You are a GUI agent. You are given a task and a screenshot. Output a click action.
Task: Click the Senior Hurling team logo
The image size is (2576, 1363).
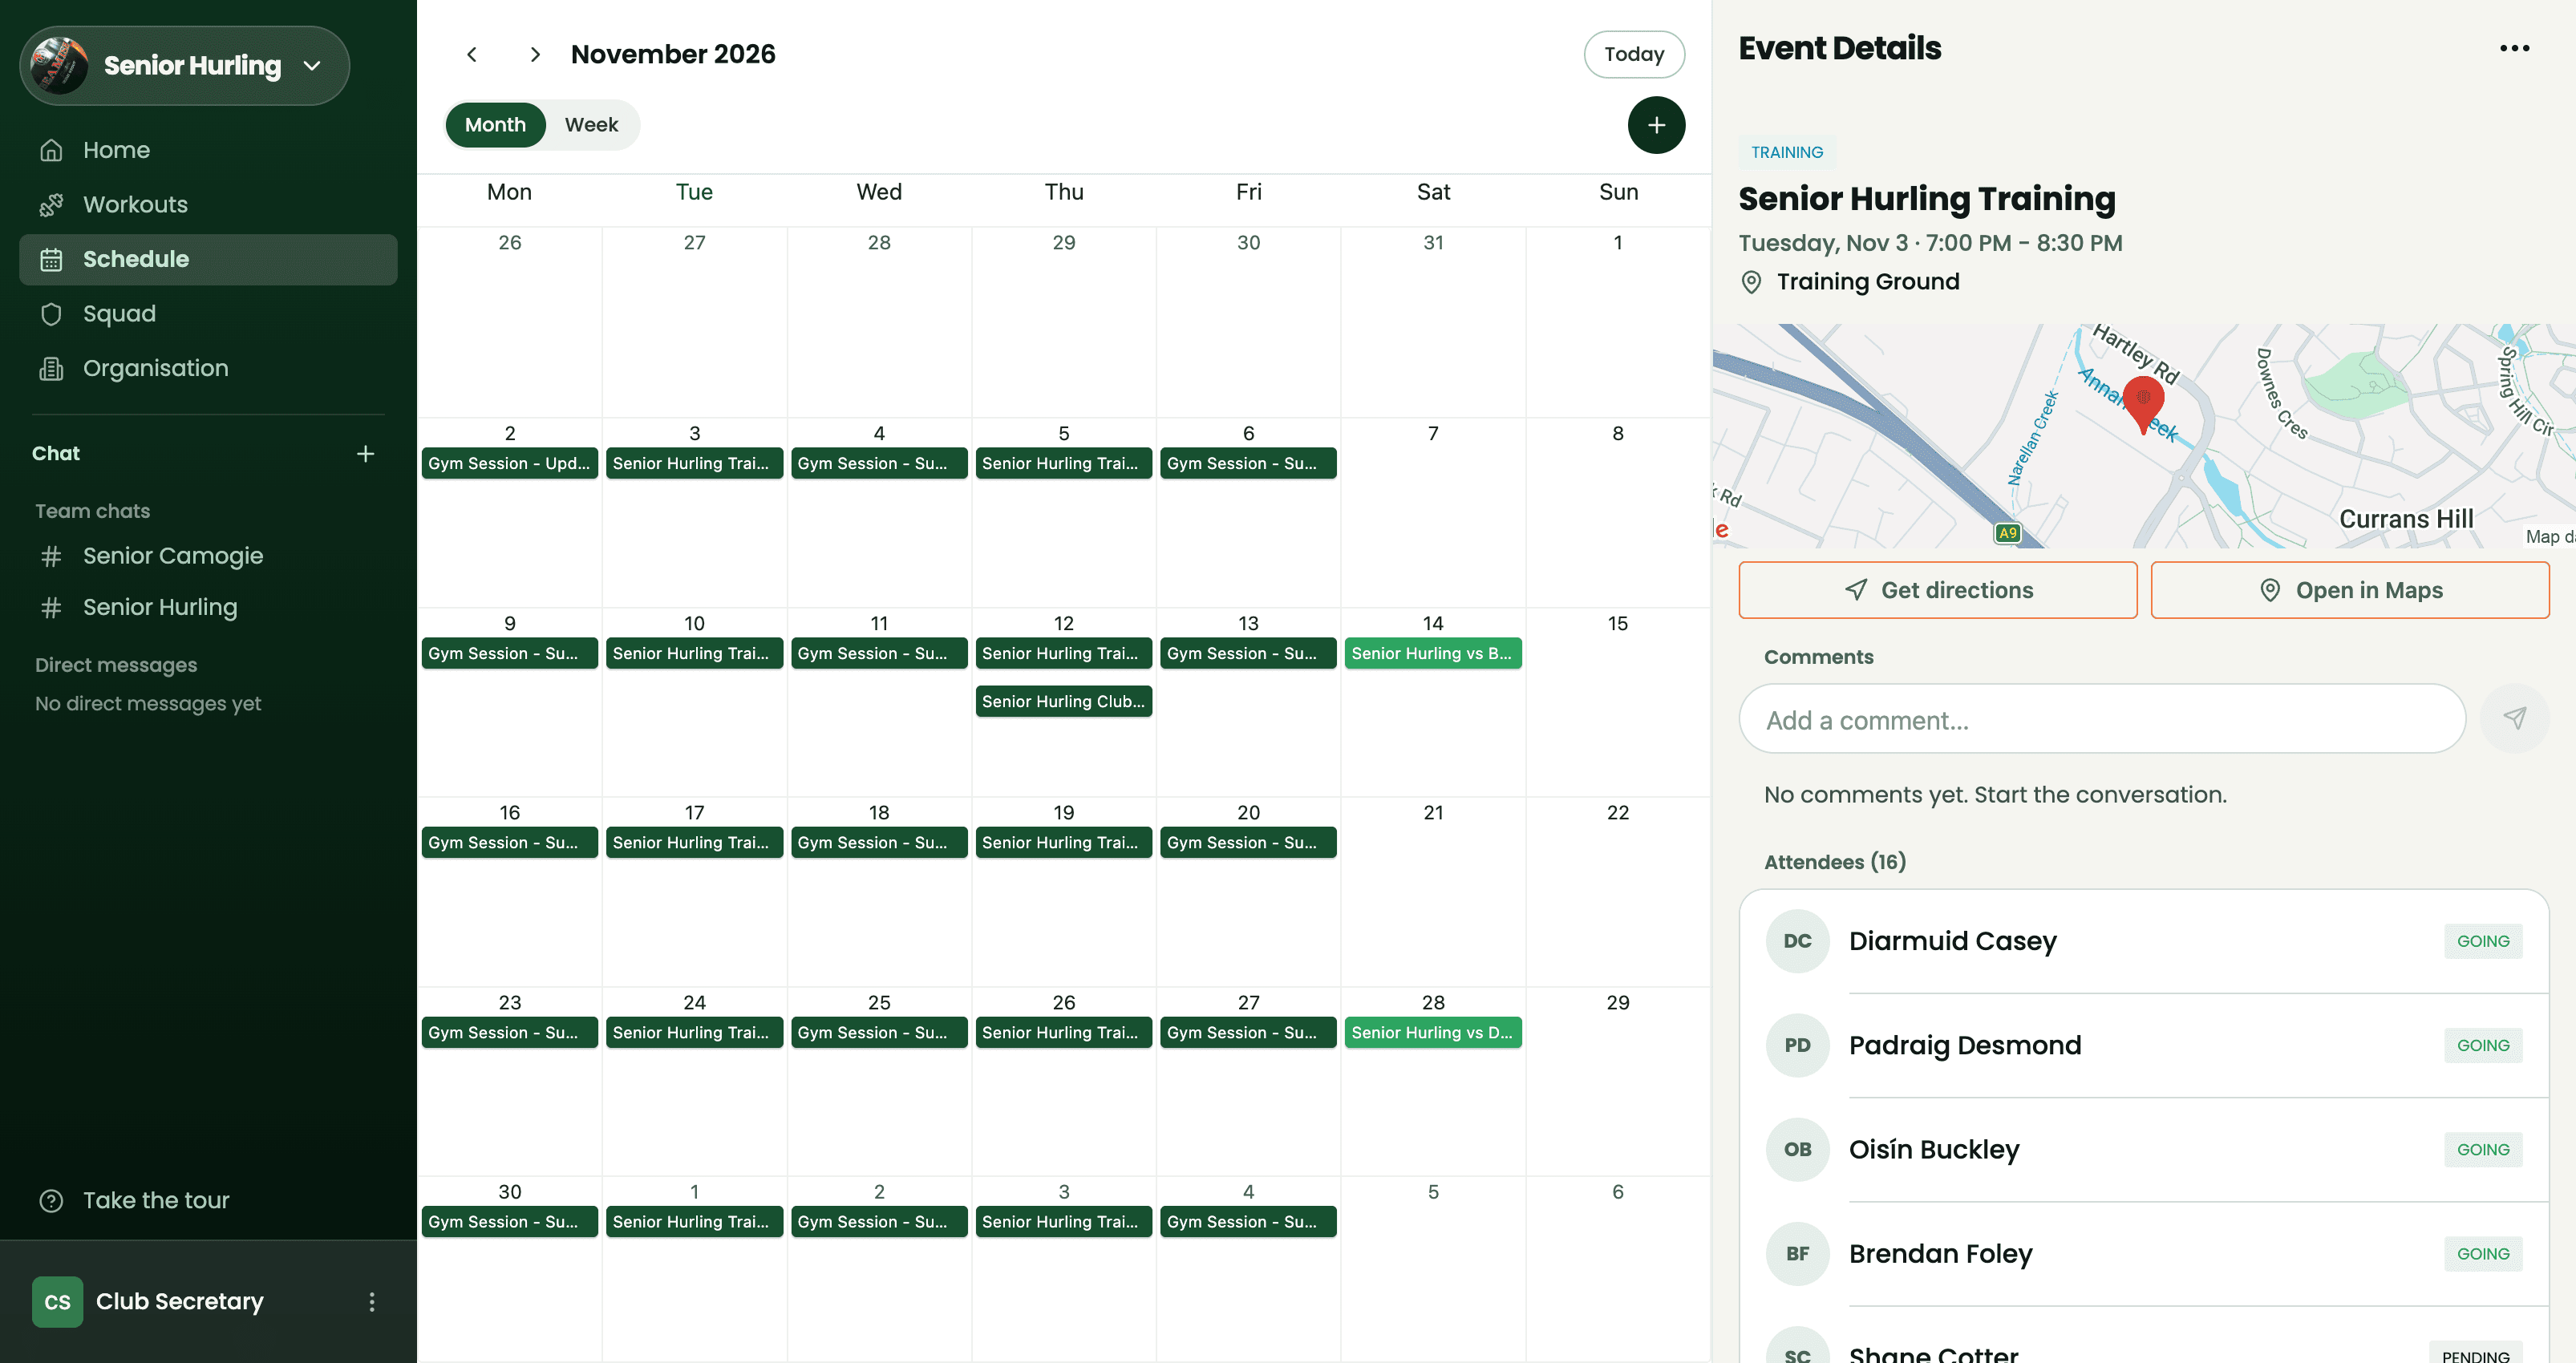[60, 66]
